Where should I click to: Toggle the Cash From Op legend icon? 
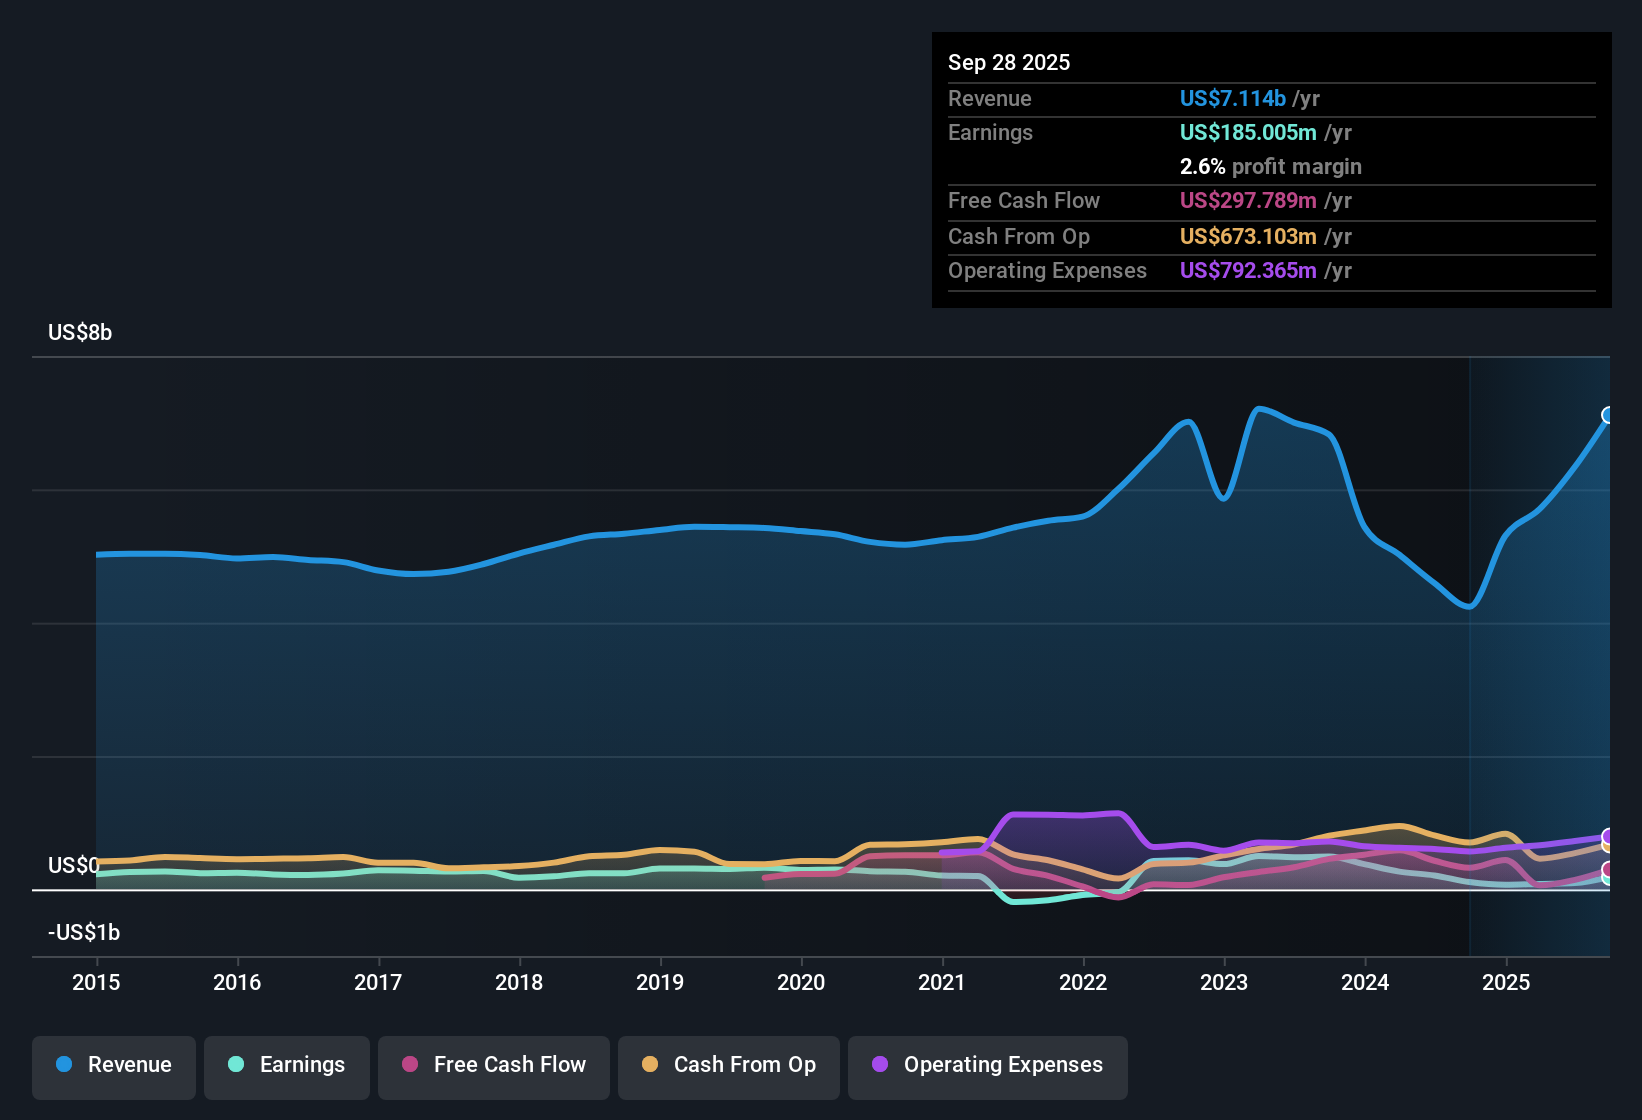tap(650, 1065)
